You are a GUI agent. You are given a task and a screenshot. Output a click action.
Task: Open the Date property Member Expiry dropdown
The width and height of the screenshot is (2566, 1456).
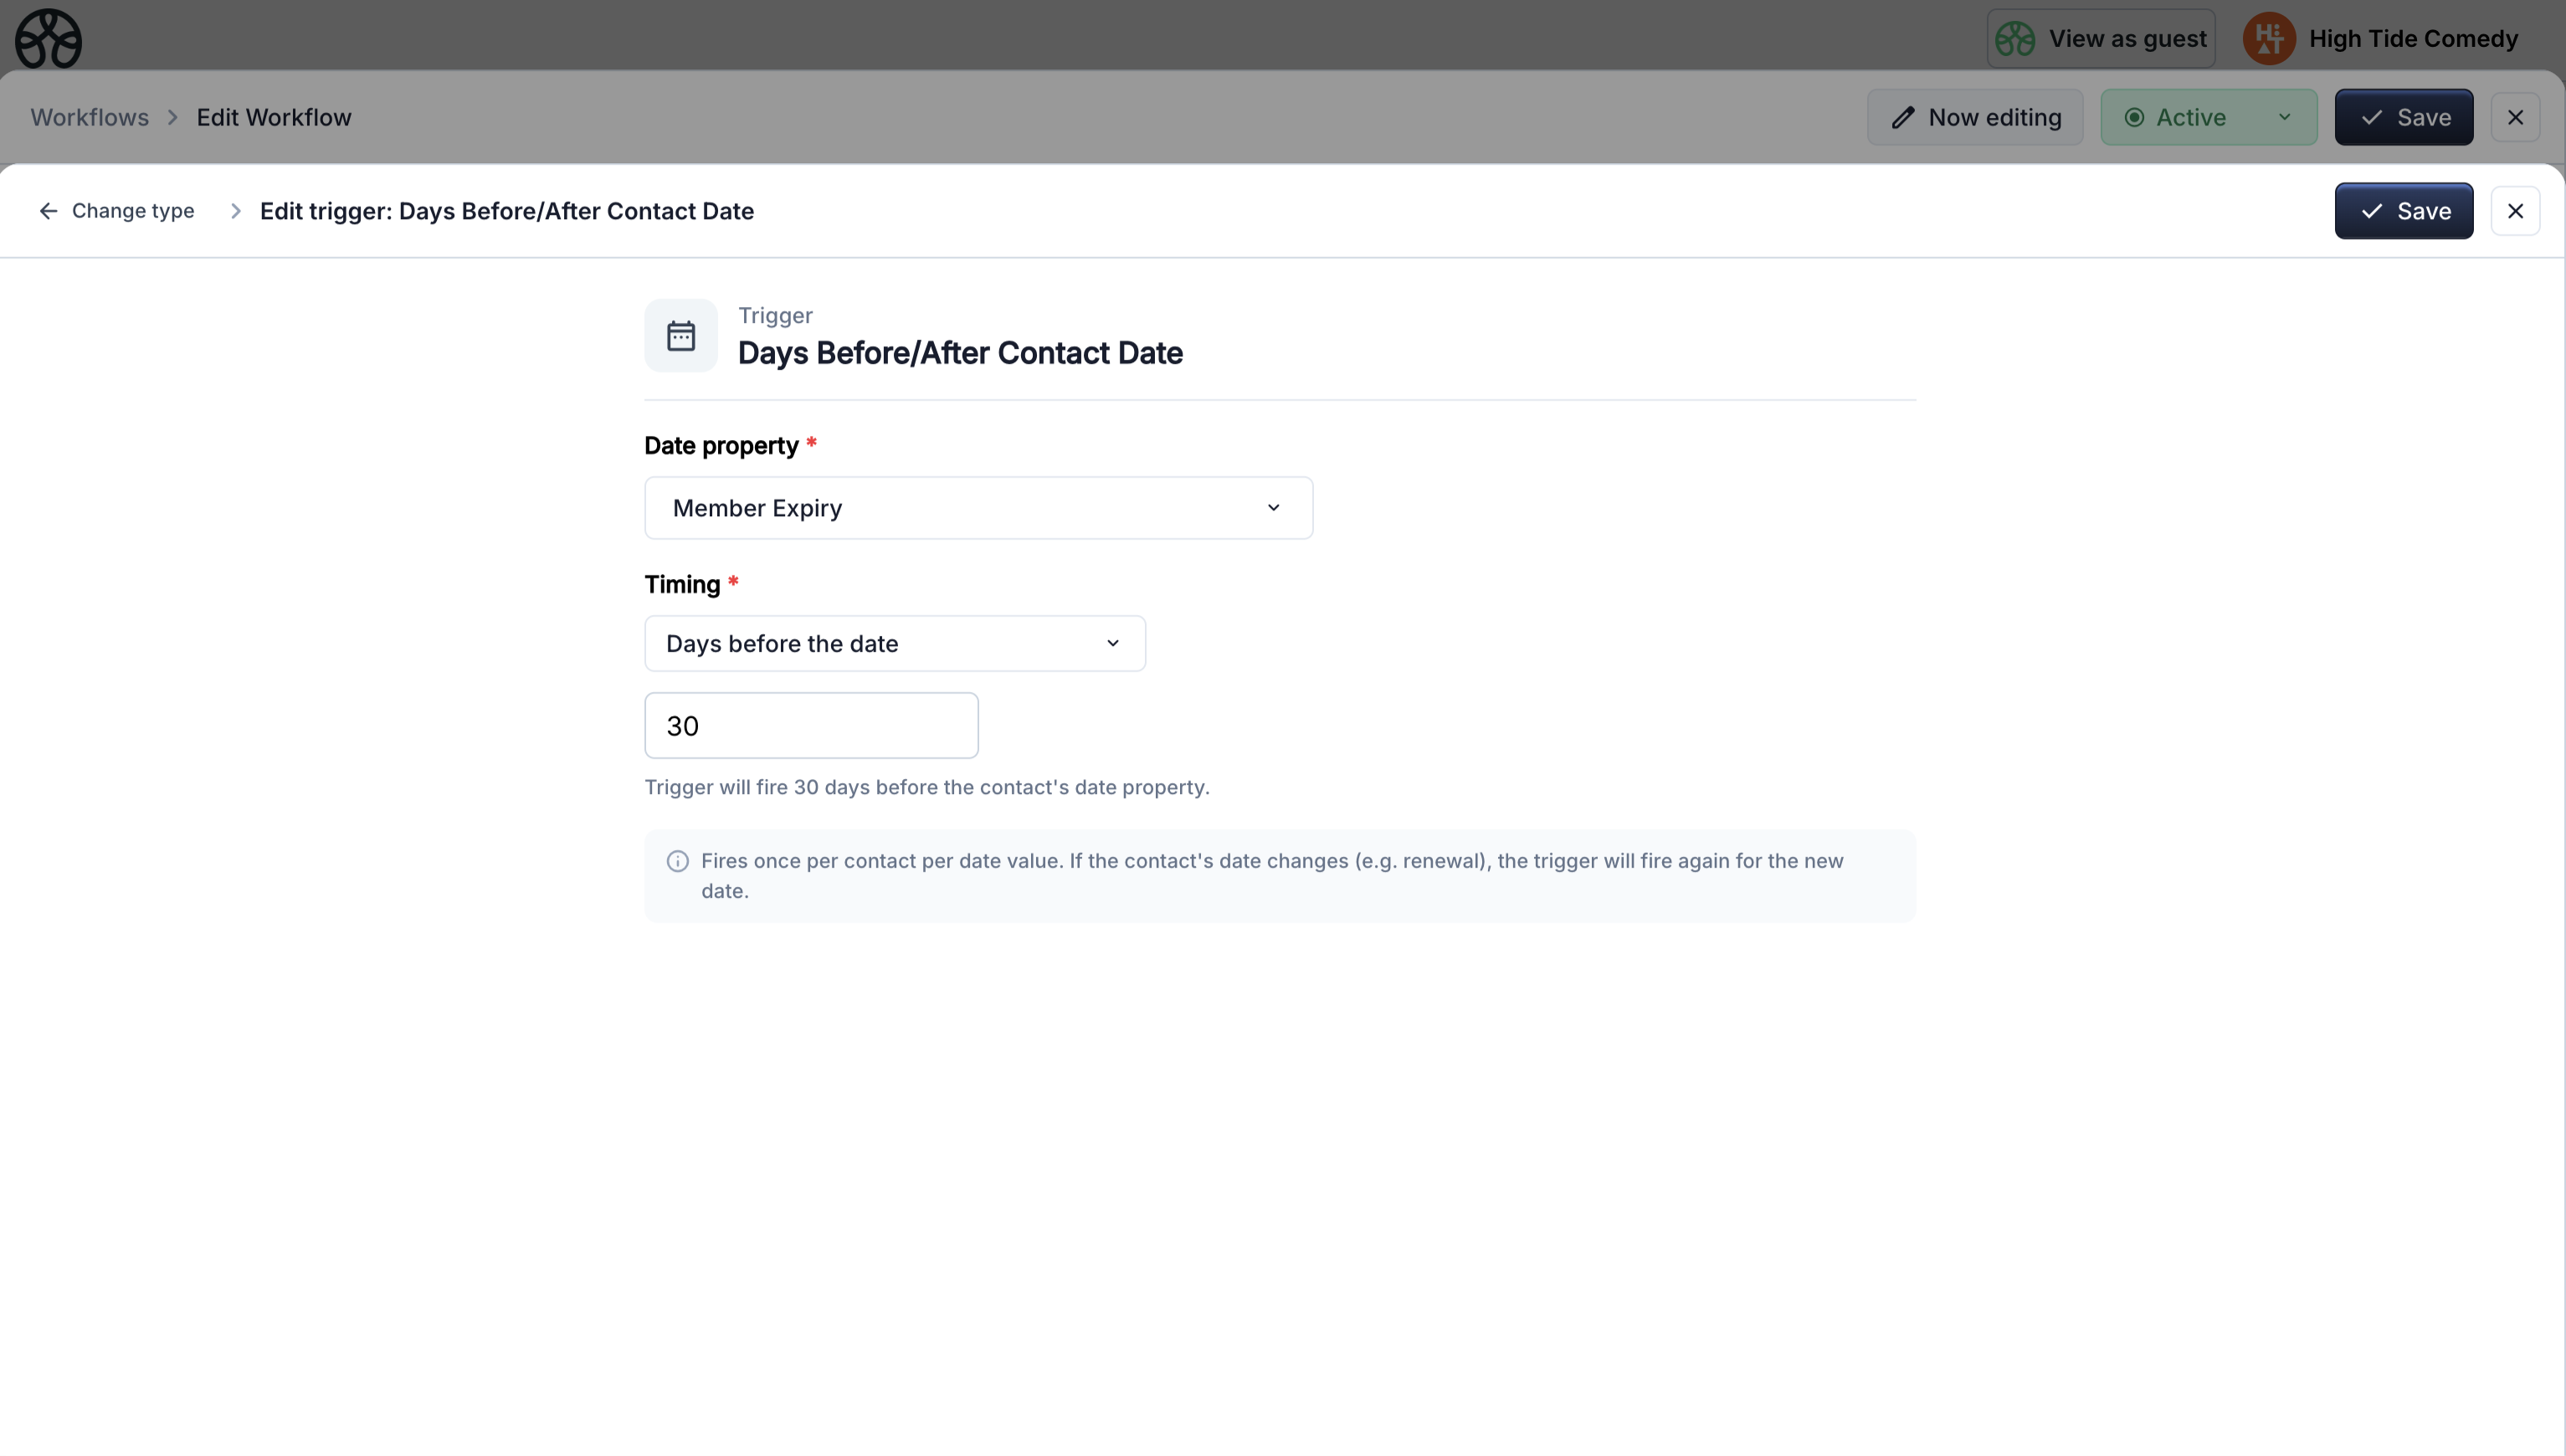978,508
